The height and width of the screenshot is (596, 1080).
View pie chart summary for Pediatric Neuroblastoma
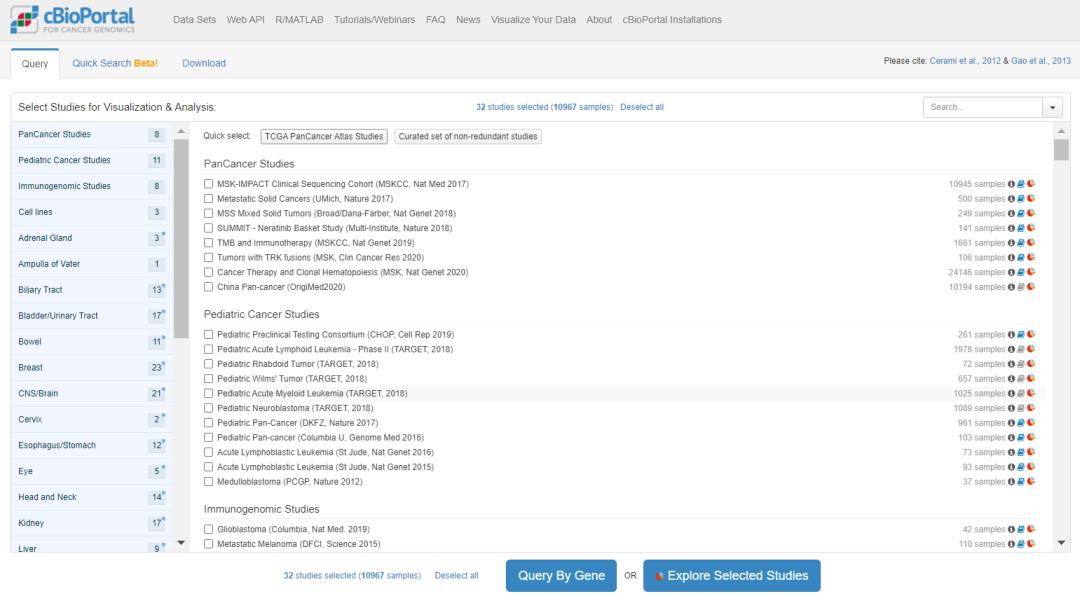[x=1031, y=408]
